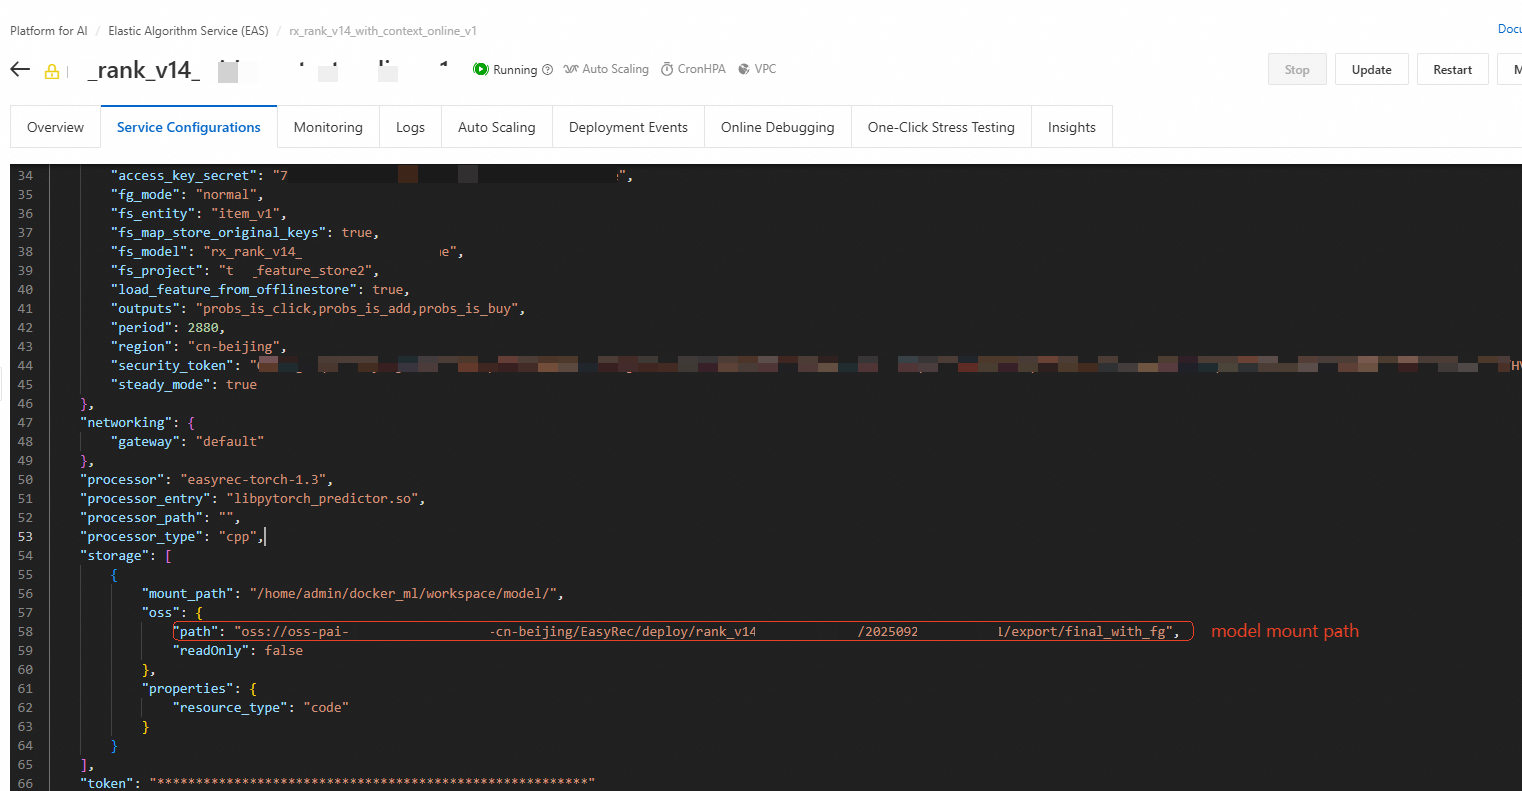Click the "gateway": "default" line
Viewport: 1522px width, 791px height.
(x=188, y=442)
